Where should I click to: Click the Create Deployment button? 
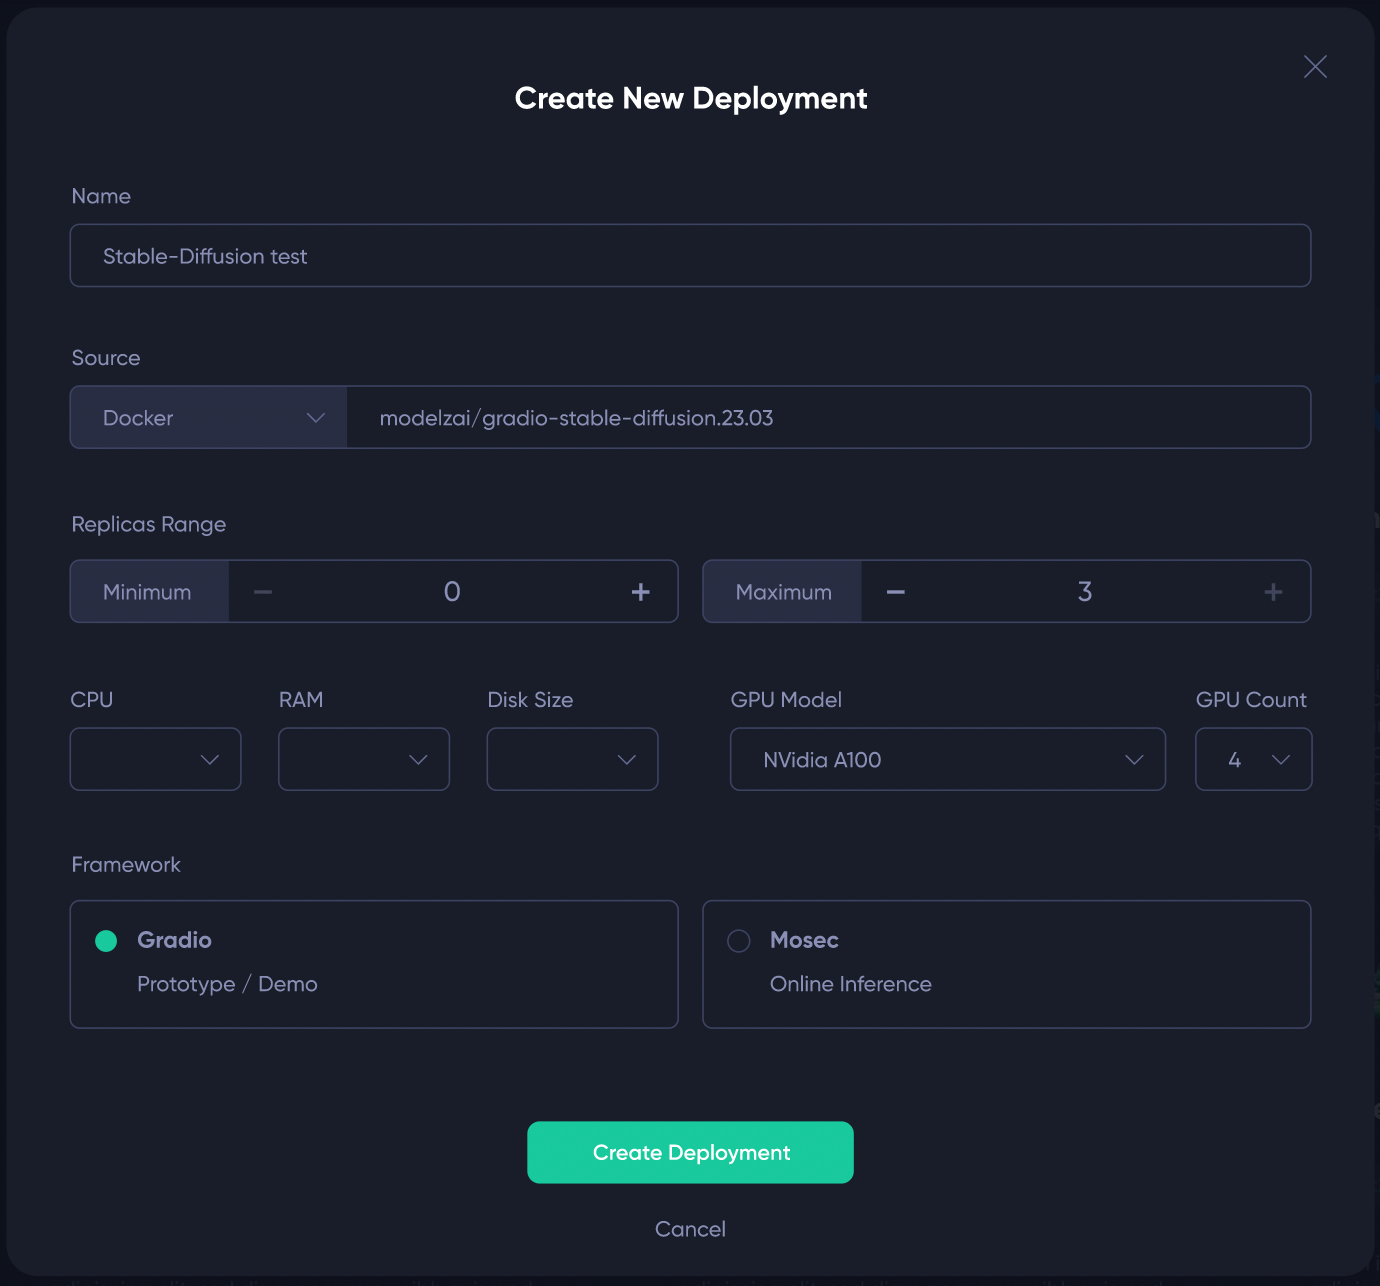pos(690,1152)
